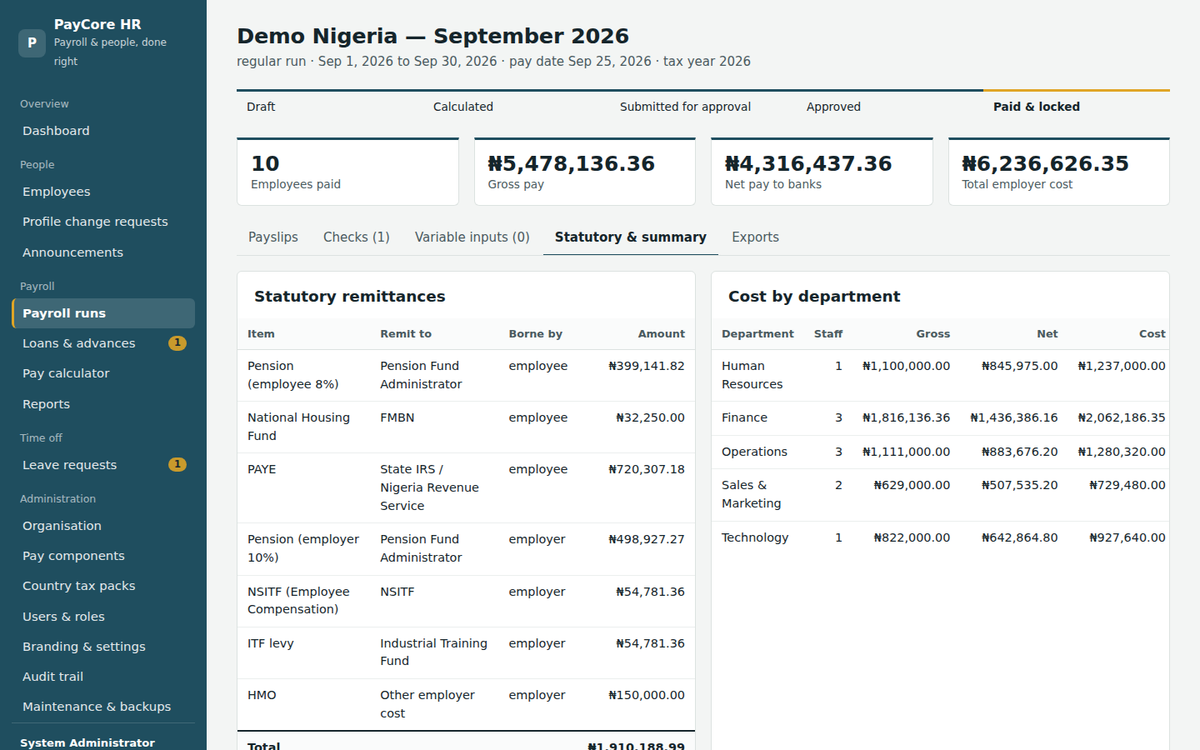Viewport: 1200px width, 750px height.
Task: Open the Audit trail
Action: pyautogui.click(x=103, y=677)
